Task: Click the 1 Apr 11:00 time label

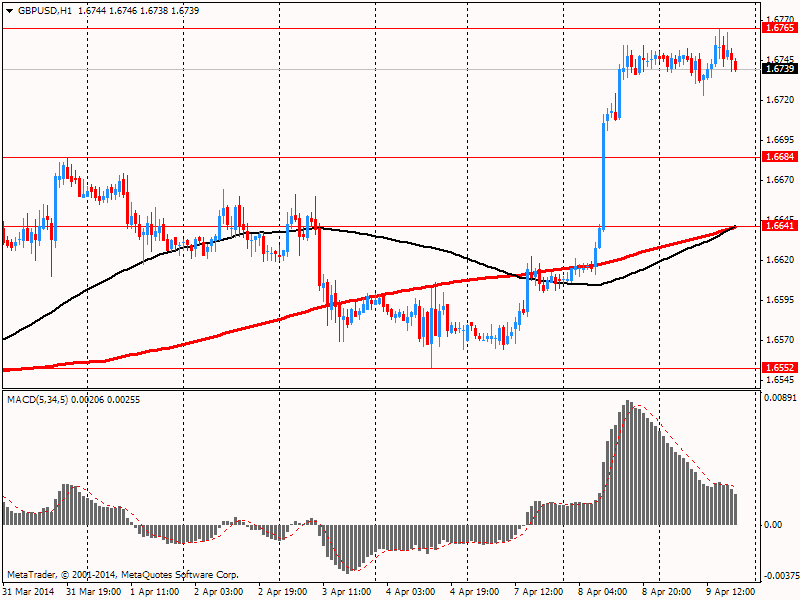Action: pos(155,592)
